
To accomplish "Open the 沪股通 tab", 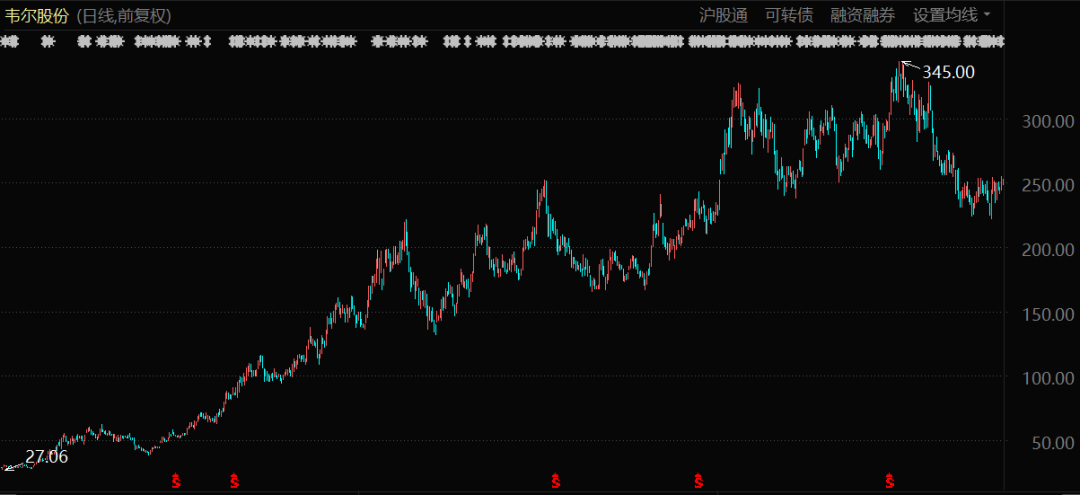I will tap(723, 15).
